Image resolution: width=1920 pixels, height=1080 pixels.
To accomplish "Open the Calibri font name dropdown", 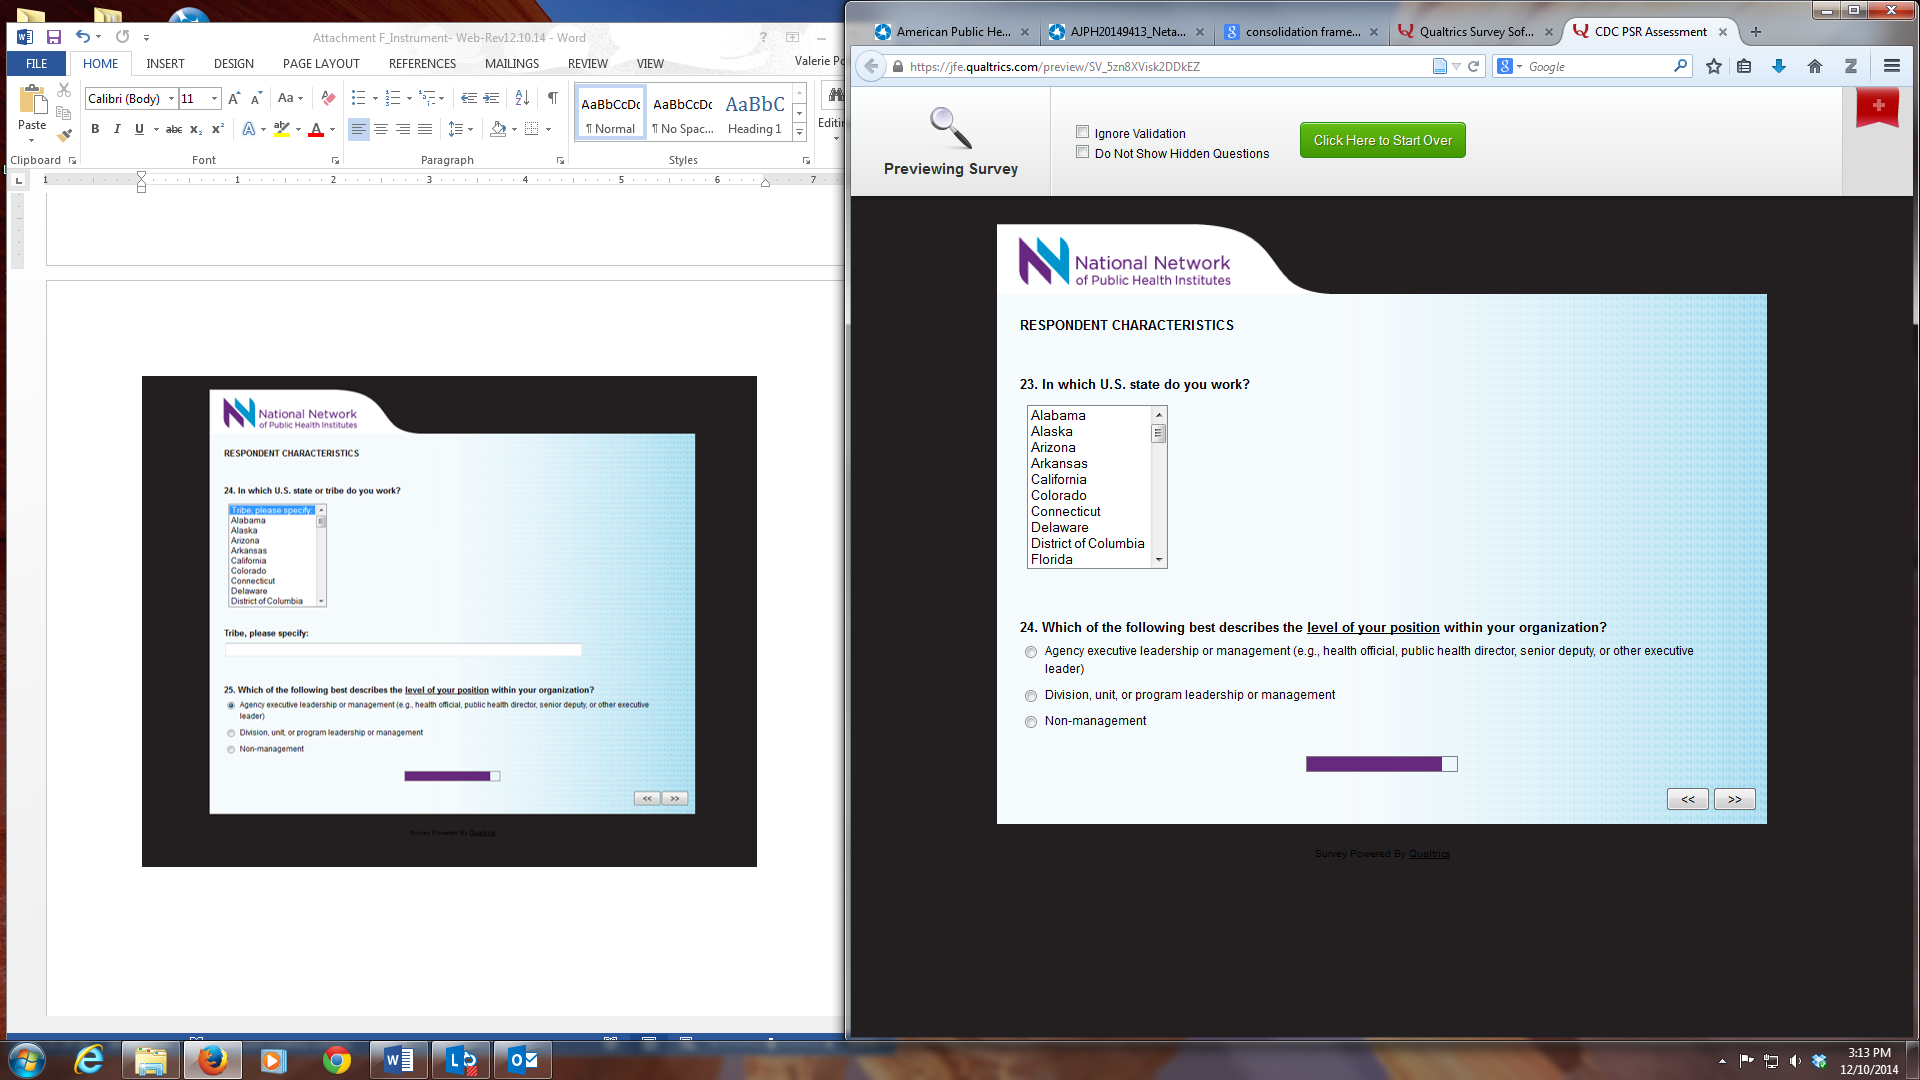I will (x=171, y=98).
